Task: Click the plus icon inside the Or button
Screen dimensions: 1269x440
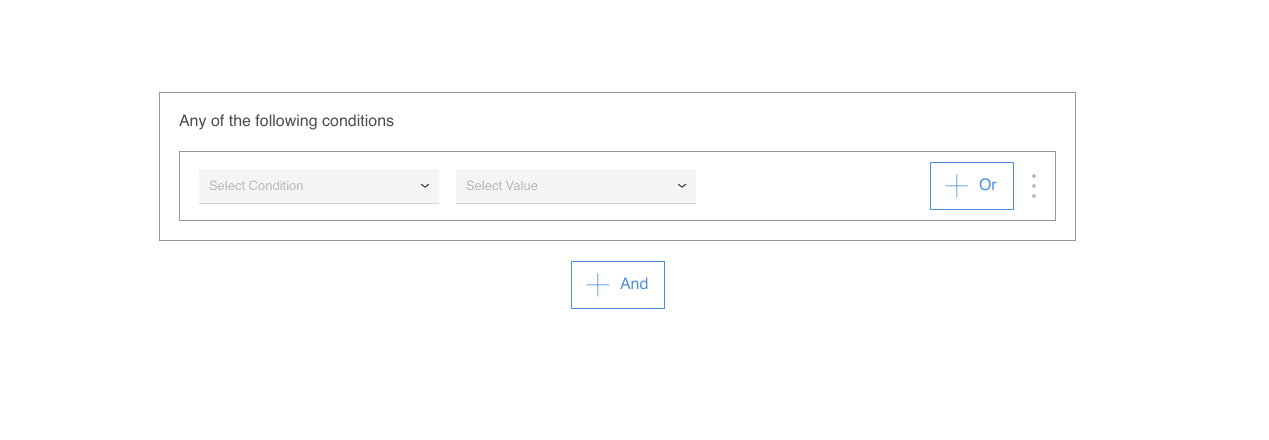Action: pos(957,186)
